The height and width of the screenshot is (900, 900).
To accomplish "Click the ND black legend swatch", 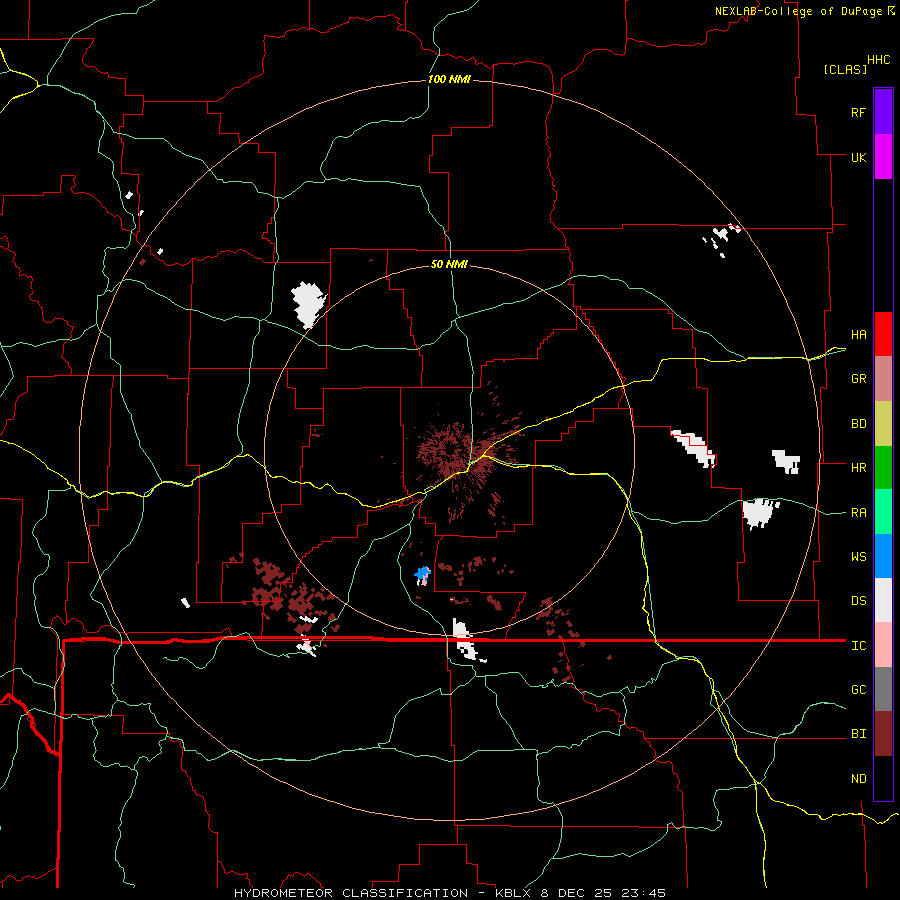I will pyautogui.click(x=883, y=778).
